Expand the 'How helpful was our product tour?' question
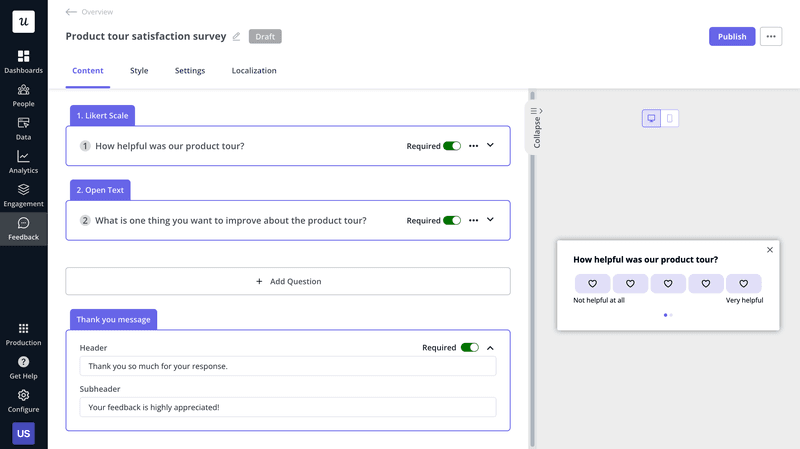The image size is (800, 449). 490,146
